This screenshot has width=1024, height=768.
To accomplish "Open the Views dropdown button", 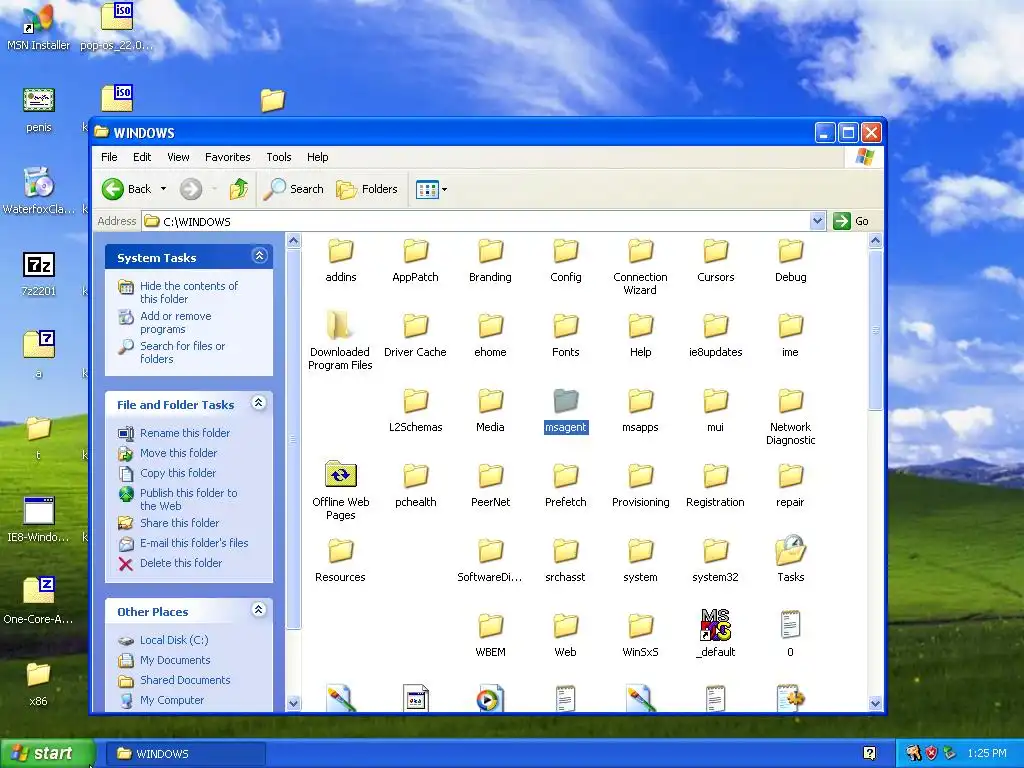I will (431, 189).
